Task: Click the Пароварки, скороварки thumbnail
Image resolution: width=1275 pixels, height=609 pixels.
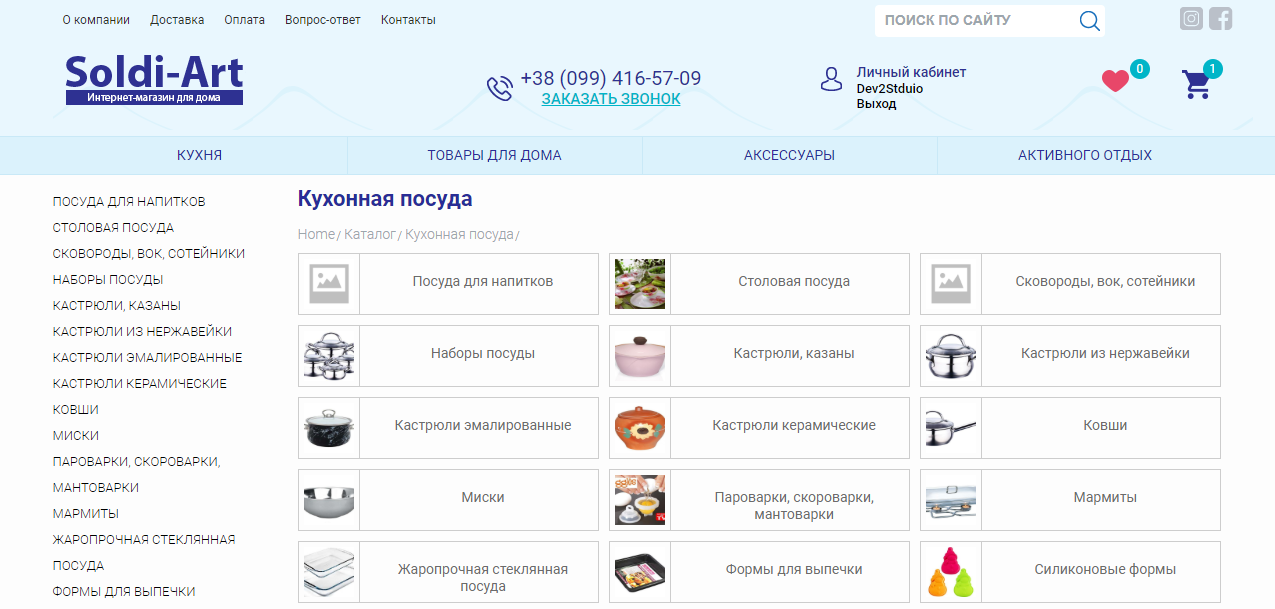Action: [639, 498]
